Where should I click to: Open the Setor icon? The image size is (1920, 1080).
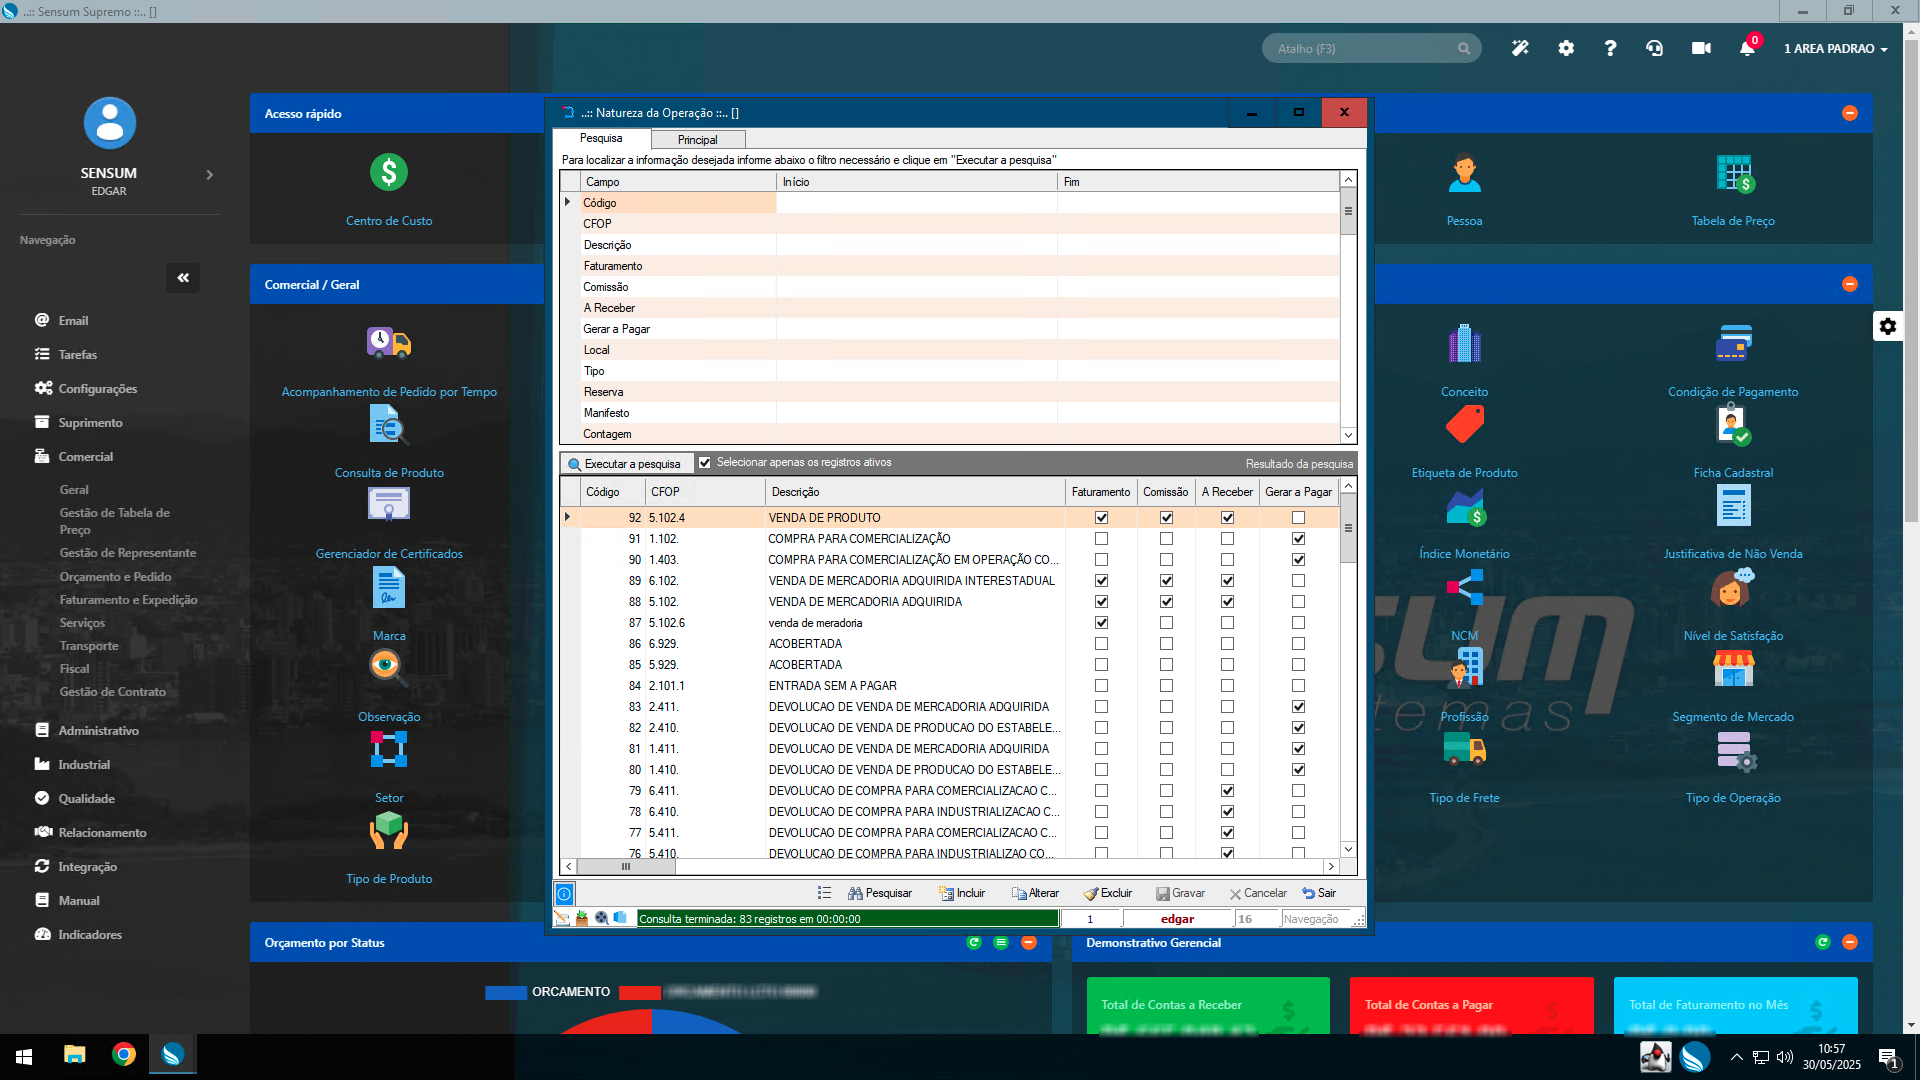tap(389, 749)
